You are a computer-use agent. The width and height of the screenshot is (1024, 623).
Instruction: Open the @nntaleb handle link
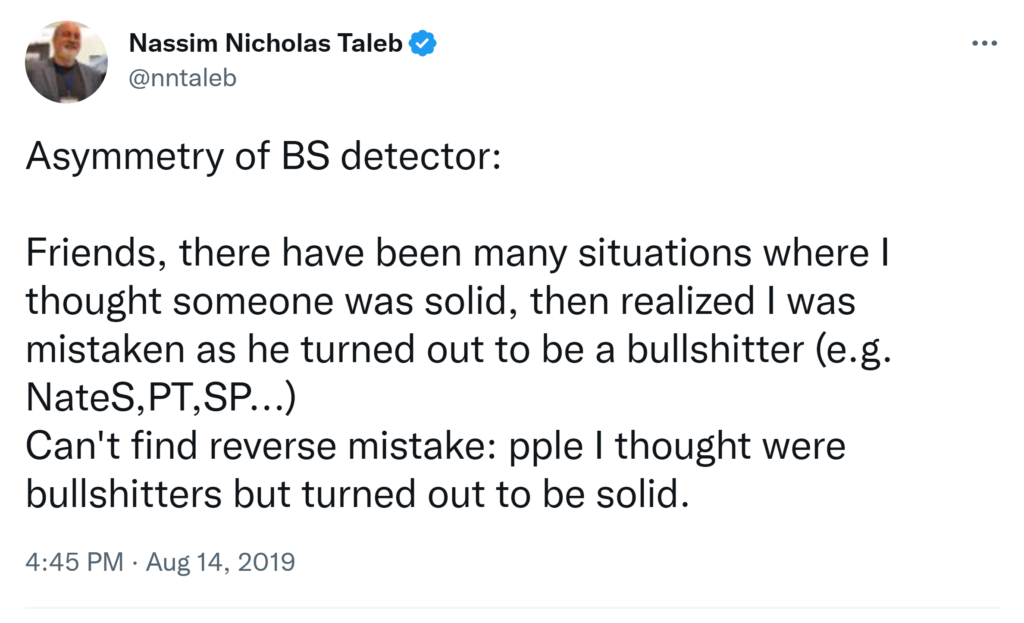[183, 77]
